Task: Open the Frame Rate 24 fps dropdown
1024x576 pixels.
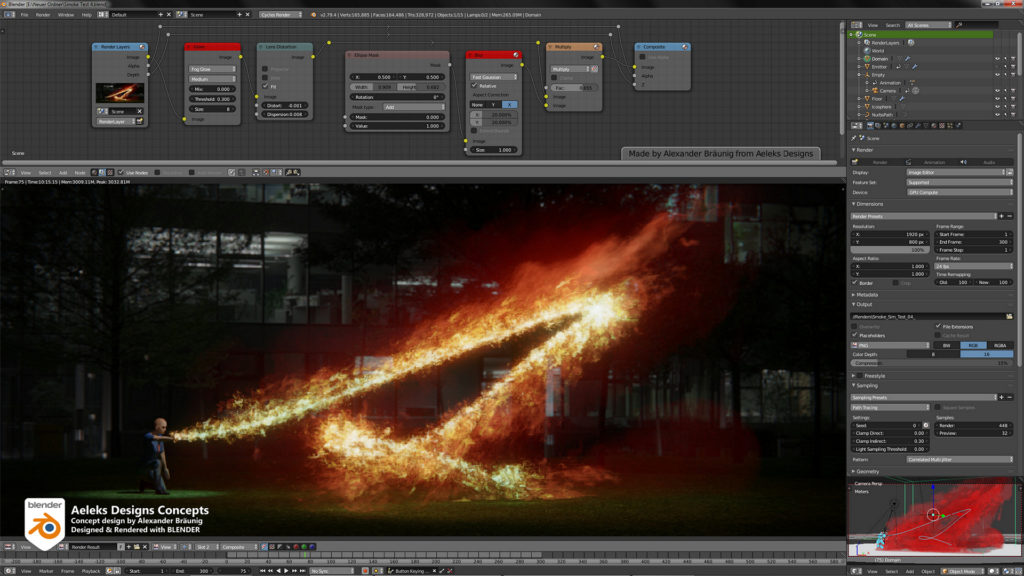Action: 974,266
